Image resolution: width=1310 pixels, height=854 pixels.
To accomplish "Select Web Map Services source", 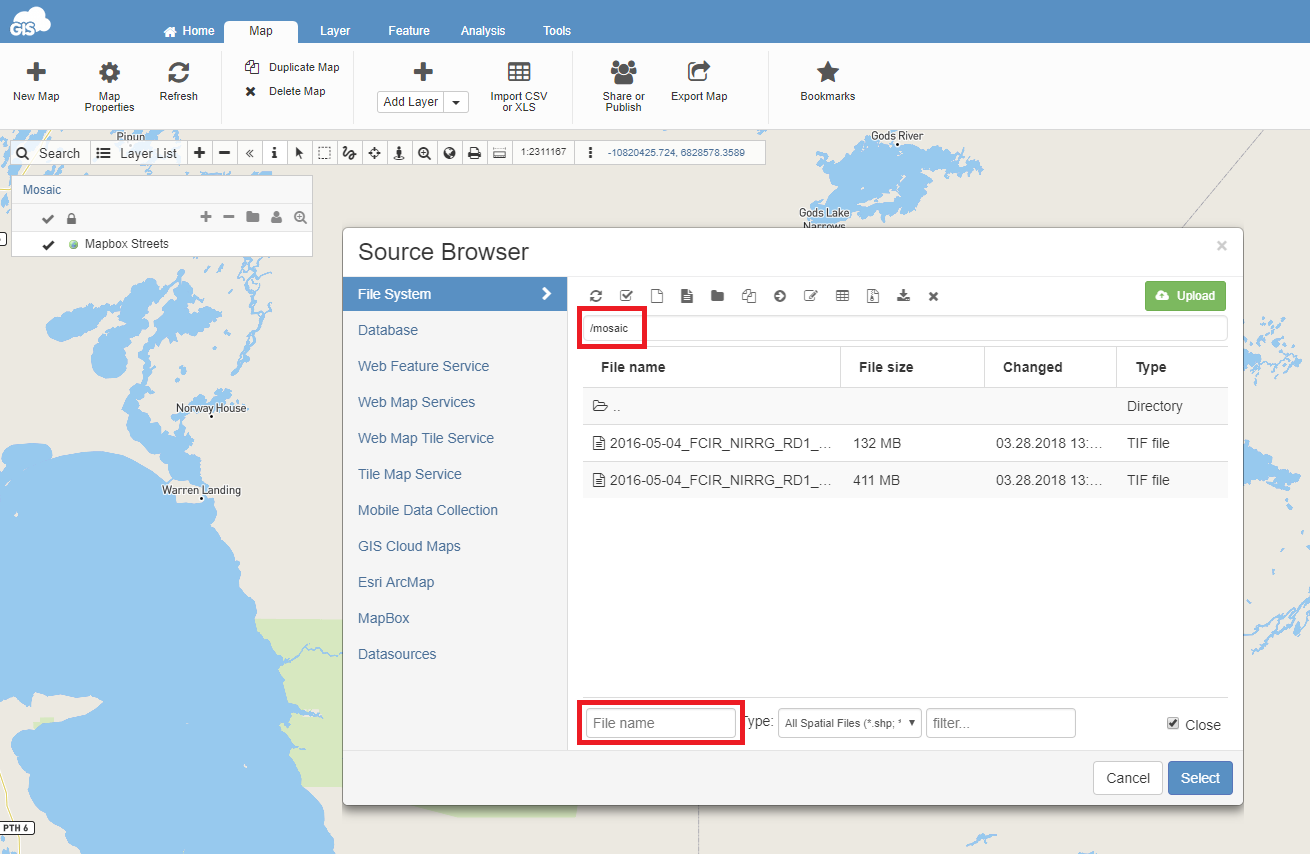I will (x=416, y=402).
